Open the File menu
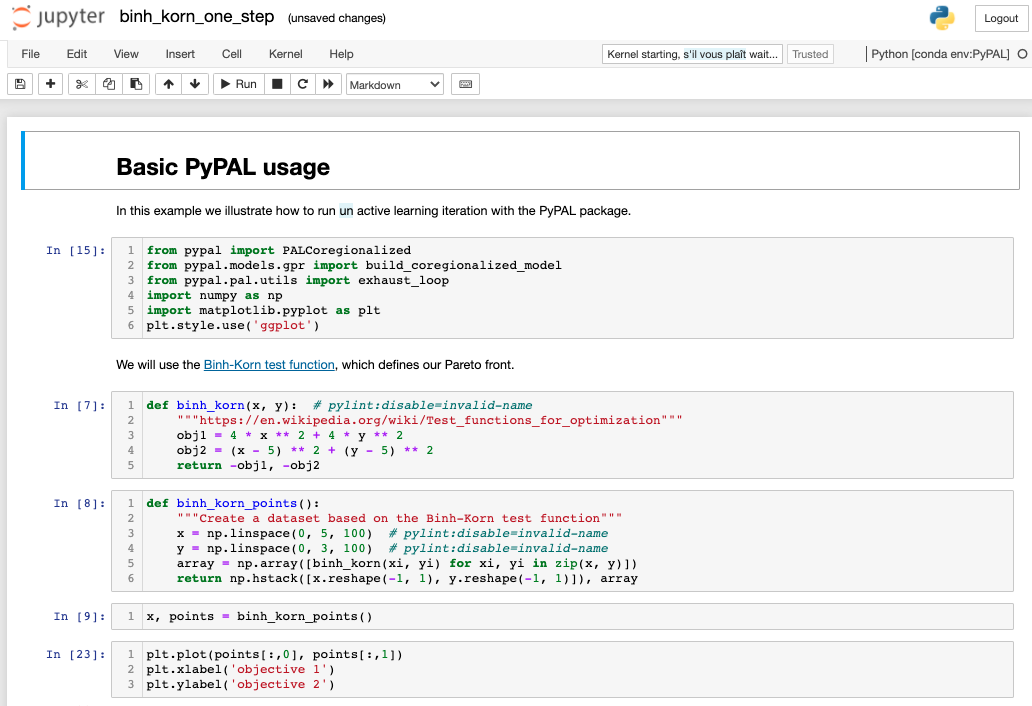Screen dimensions: 1032x706 [30, 54]
